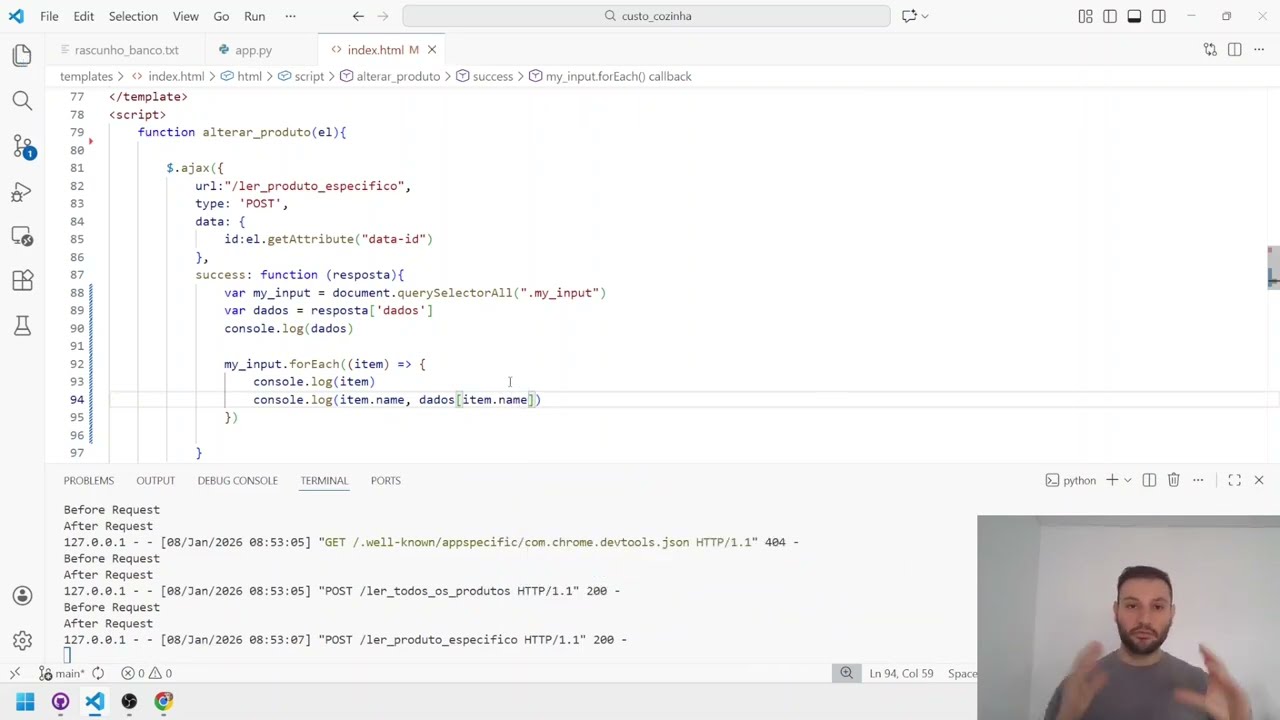
Task: Open the Edit menu
Action: click(x=84, y=16)
